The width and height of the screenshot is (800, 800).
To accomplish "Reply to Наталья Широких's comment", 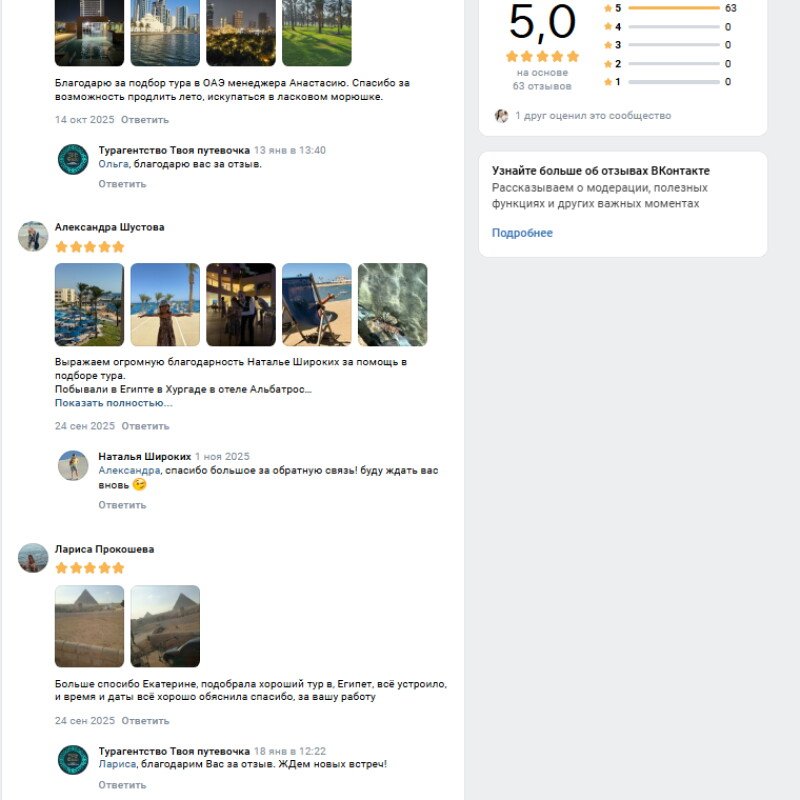I will click(x=122, y=505).
